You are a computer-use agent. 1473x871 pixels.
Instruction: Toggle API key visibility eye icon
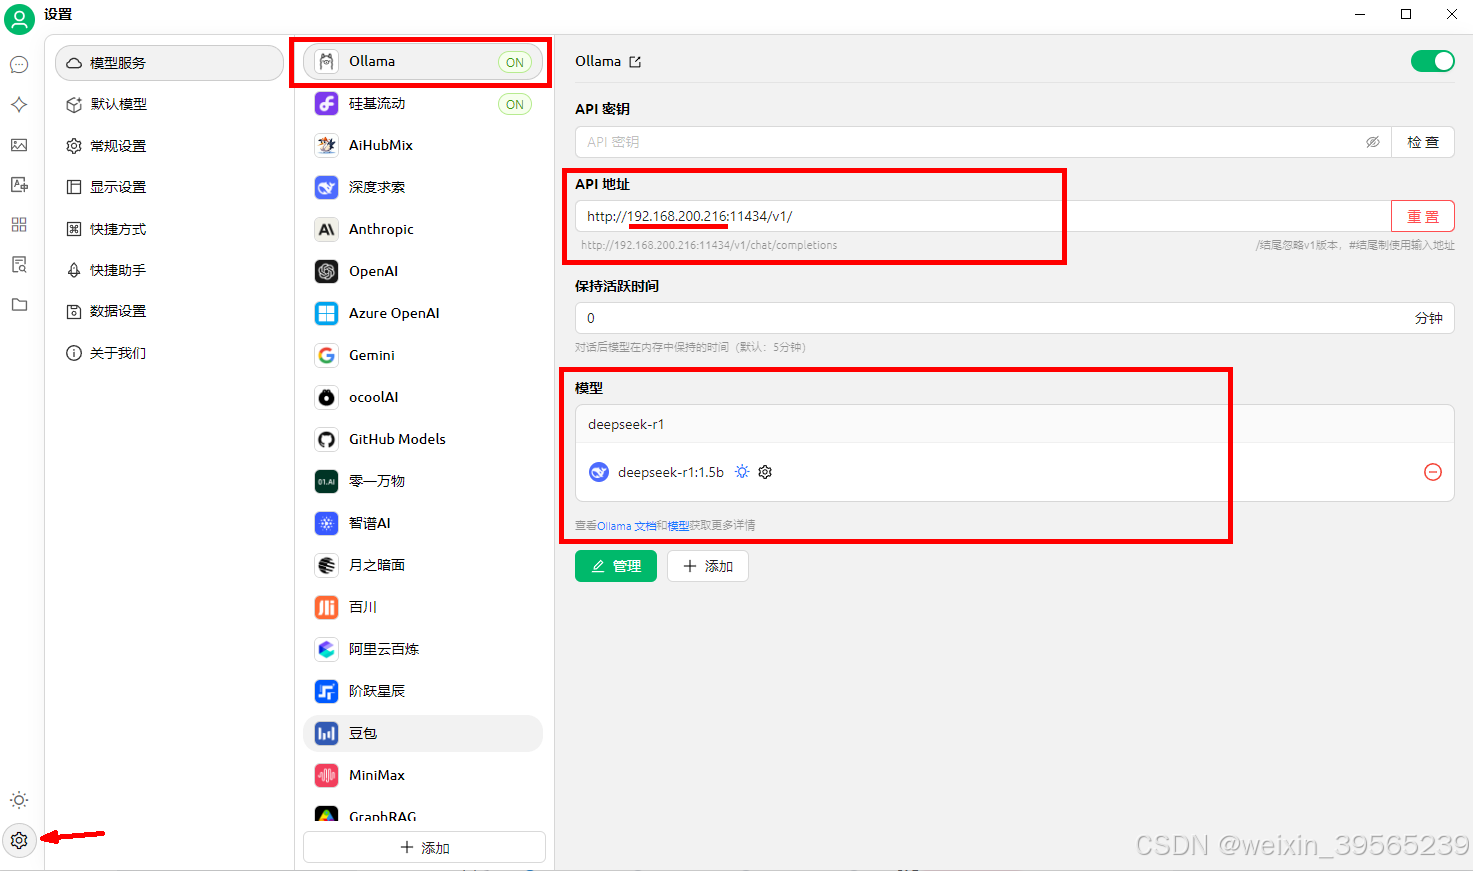[x=1373, y=142]
